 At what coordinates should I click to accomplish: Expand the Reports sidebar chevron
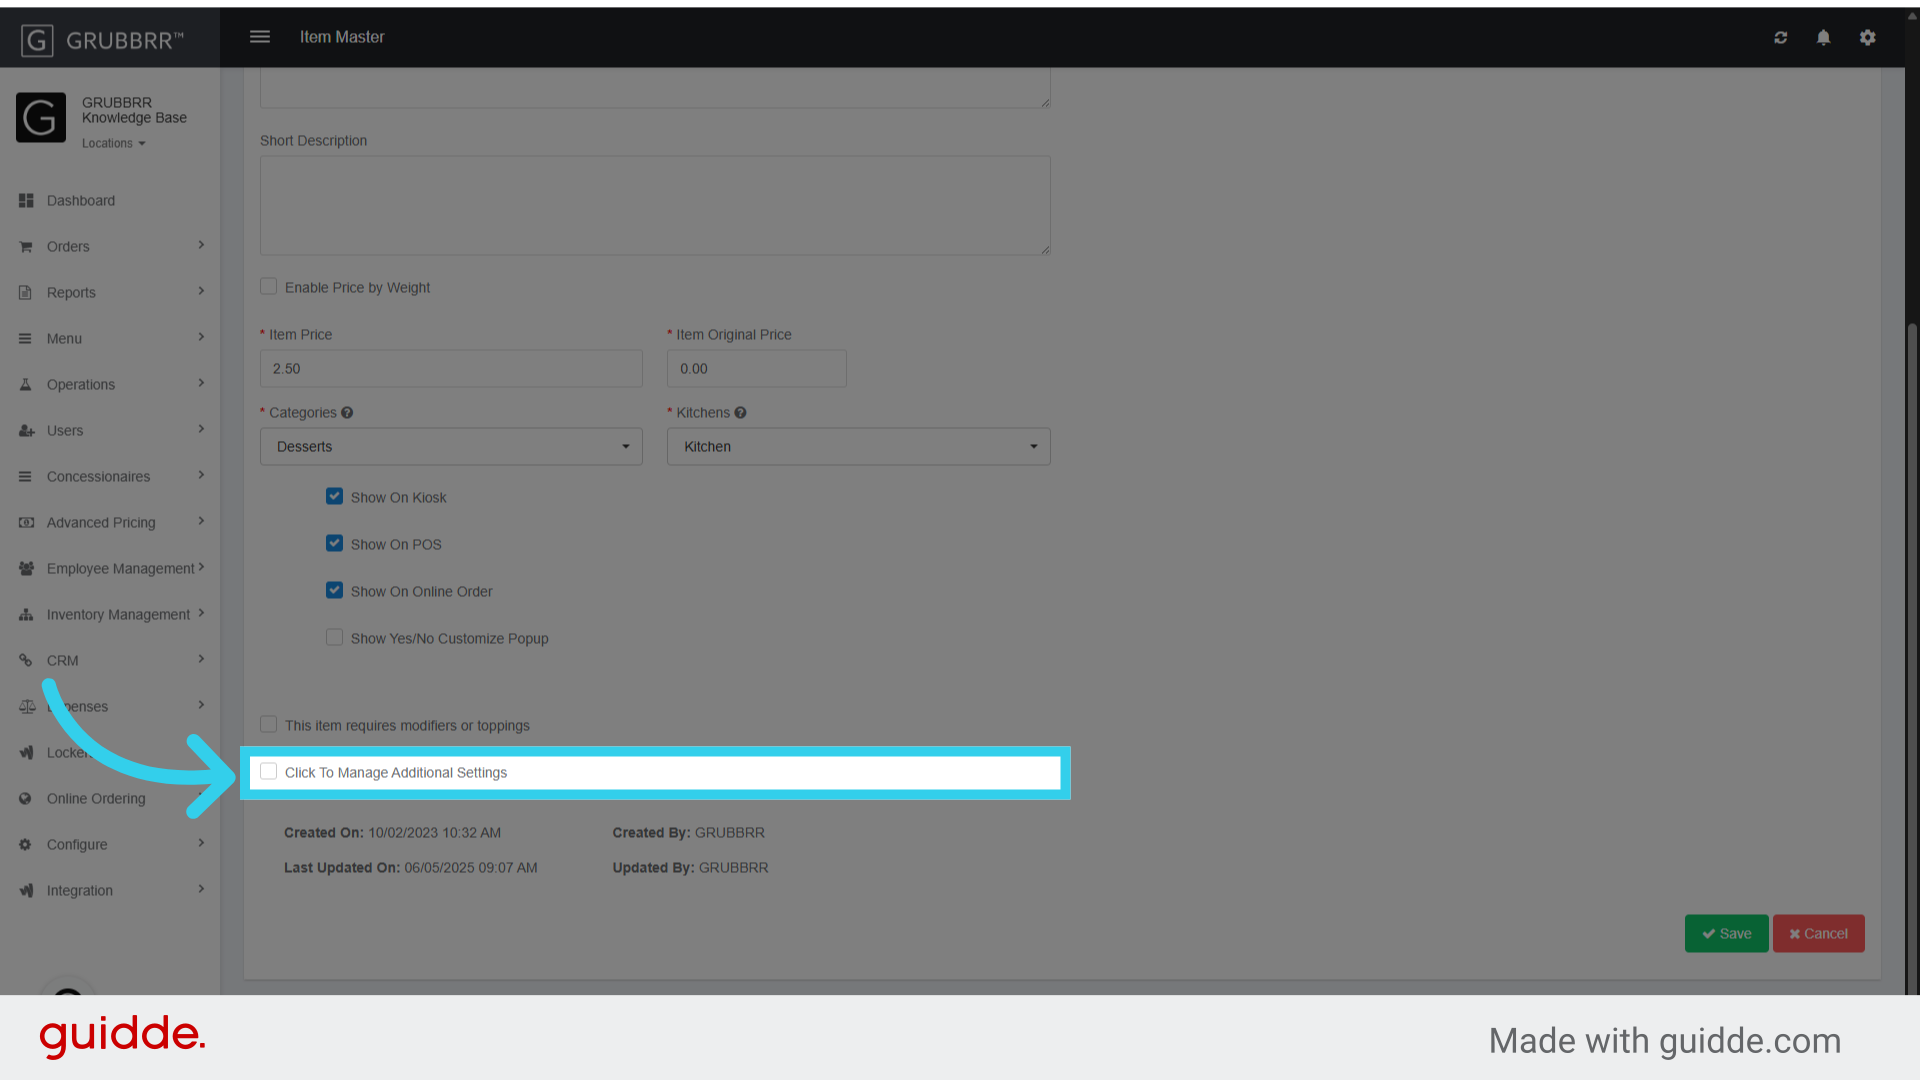201,292
